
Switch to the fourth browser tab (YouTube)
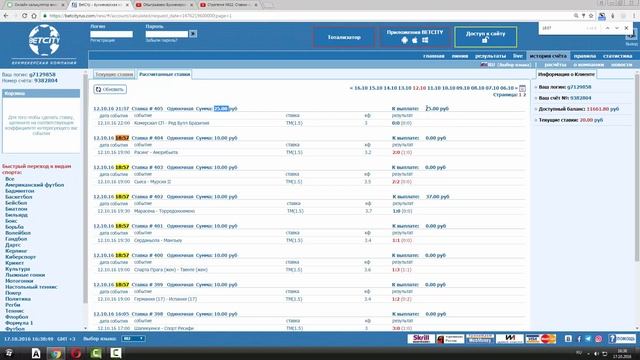229,5
